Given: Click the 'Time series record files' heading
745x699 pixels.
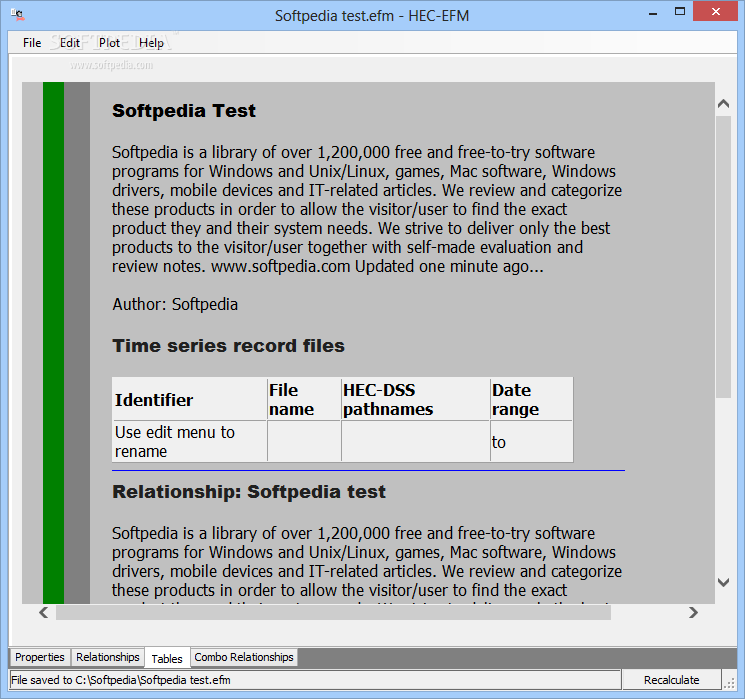Looking at the screenshot, I should tap(229, 346).
